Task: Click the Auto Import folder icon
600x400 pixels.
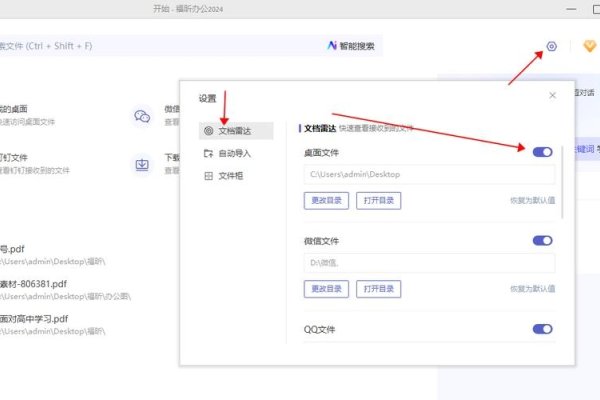Action: click(x=209, y=153)
